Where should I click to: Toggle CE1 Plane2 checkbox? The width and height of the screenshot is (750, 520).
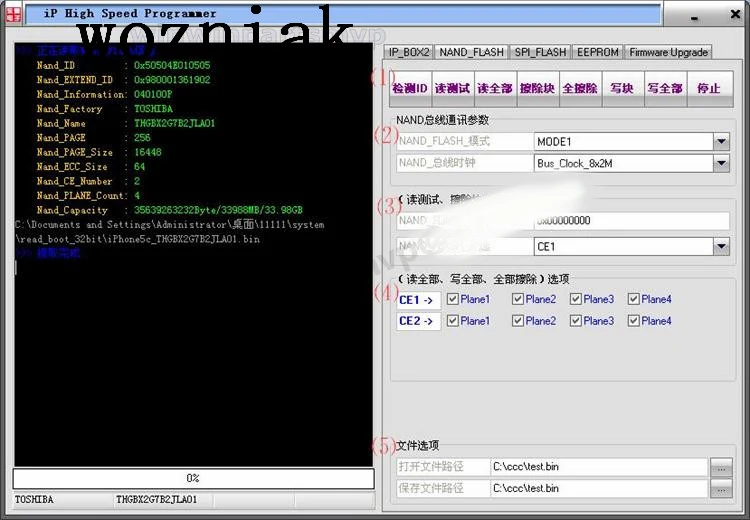pyautogui.click(x=518, y=299)
